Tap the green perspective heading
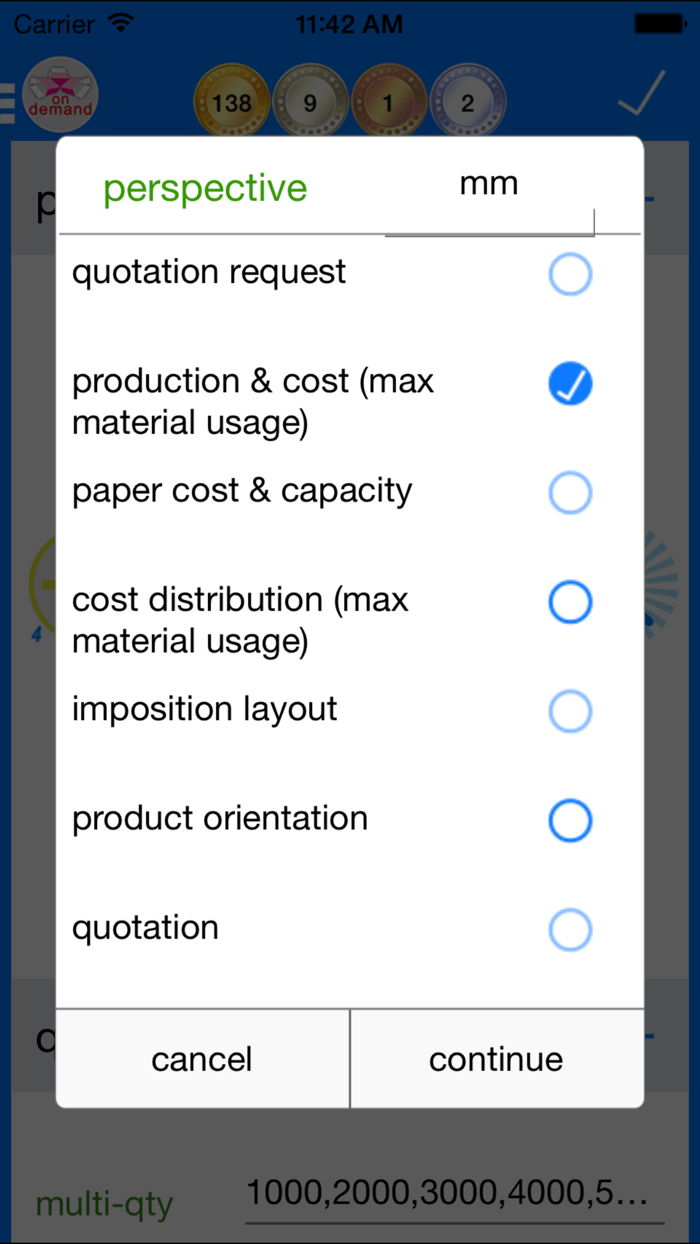The width and height of the screenshot is (700, 1244). pyautogui.click(x=205, y=188)
